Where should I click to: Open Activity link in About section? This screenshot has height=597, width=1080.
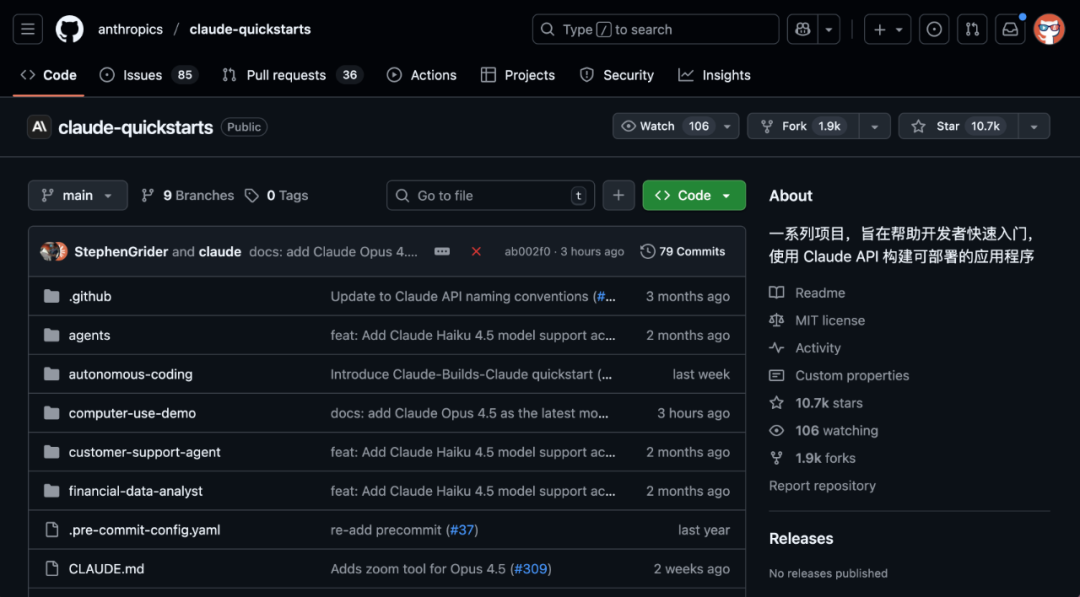(804, 348)
